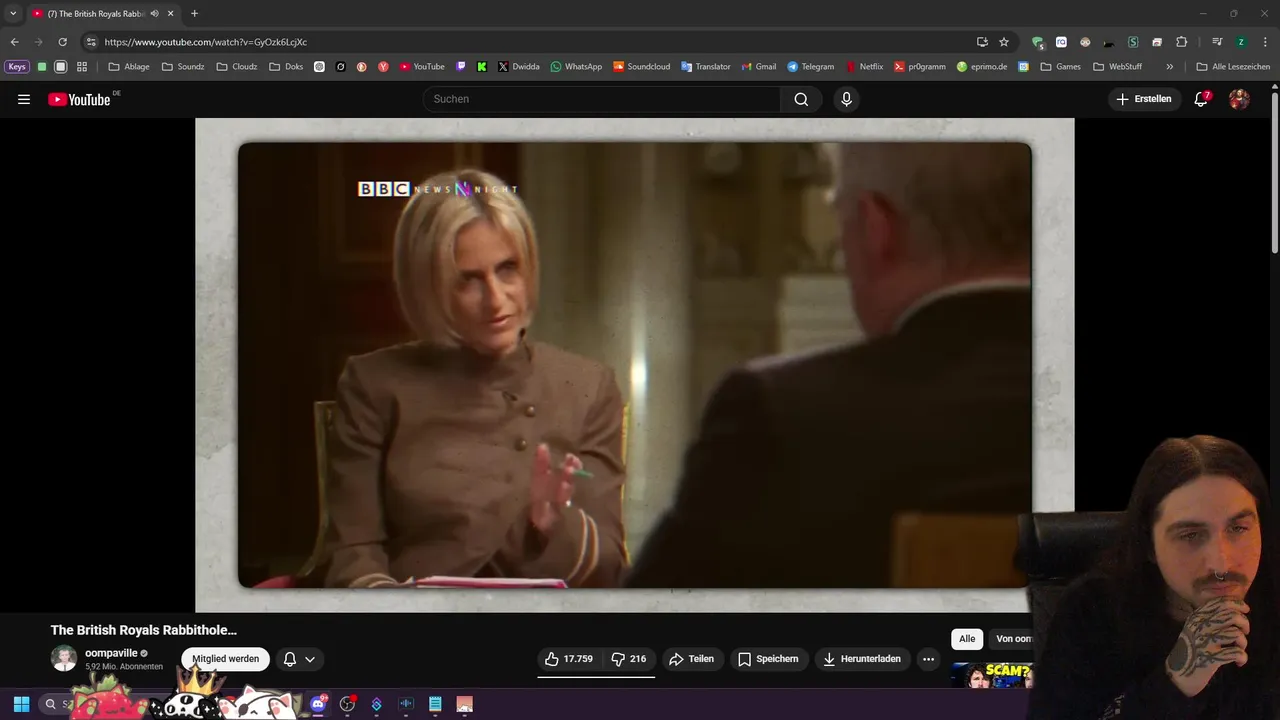Download video with Herunterladen button
The height and width of the screenshot is (720, 1280).
click(x=861, y=659)
